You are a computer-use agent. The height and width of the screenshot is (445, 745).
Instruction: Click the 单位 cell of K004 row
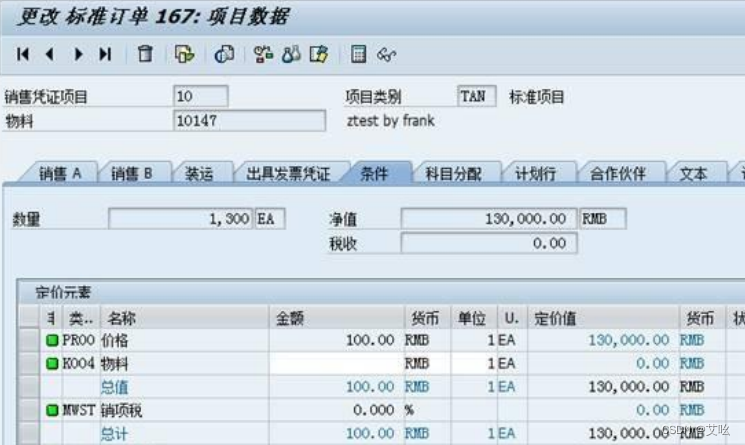click(x=473, y=363)
